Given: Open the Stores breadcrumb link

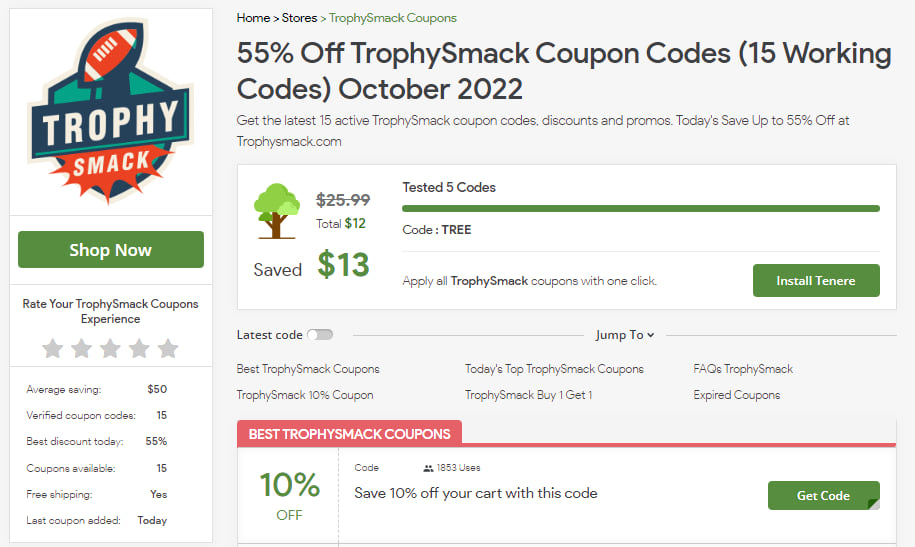Looking at the screenshot, I should (299, 18).
